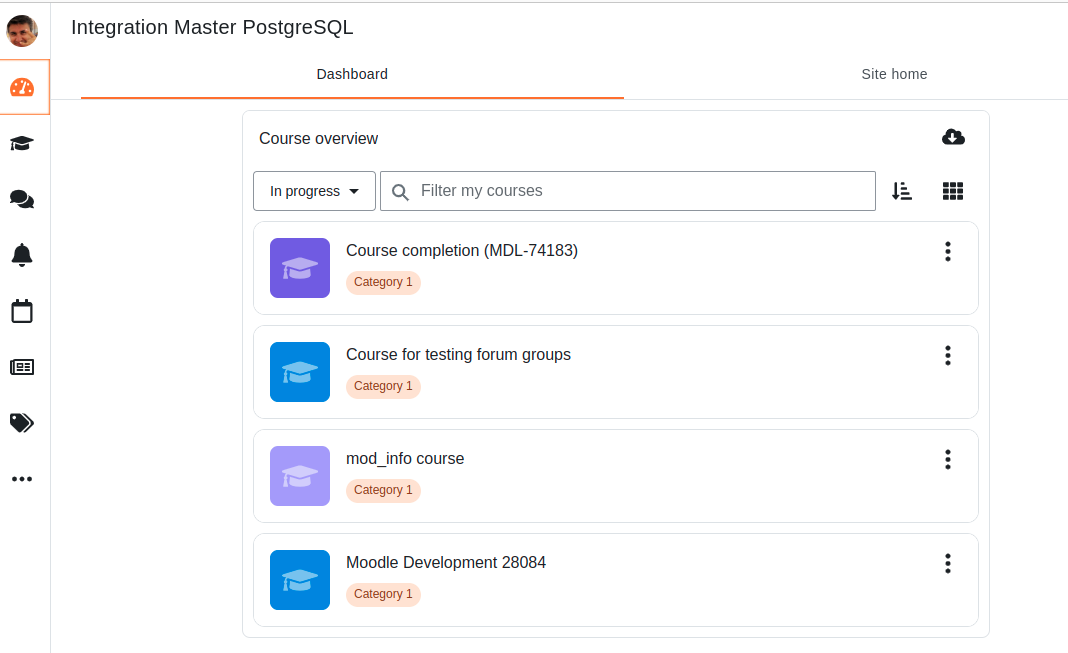Open the news/blog sidebar icon
The image size is (1068, 653).
pyautogui.click(x=22, y=367)
